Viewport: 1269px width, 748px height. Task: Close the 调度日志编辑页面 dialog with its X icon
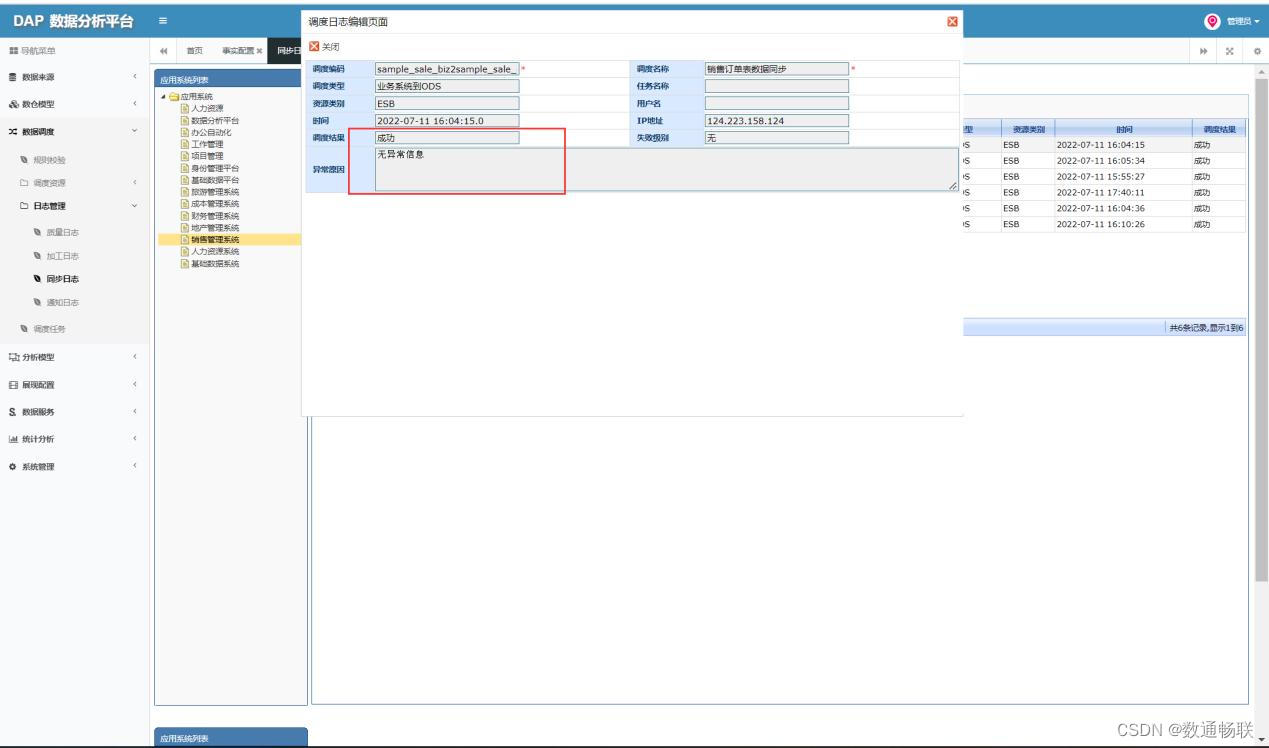point(952,22)
